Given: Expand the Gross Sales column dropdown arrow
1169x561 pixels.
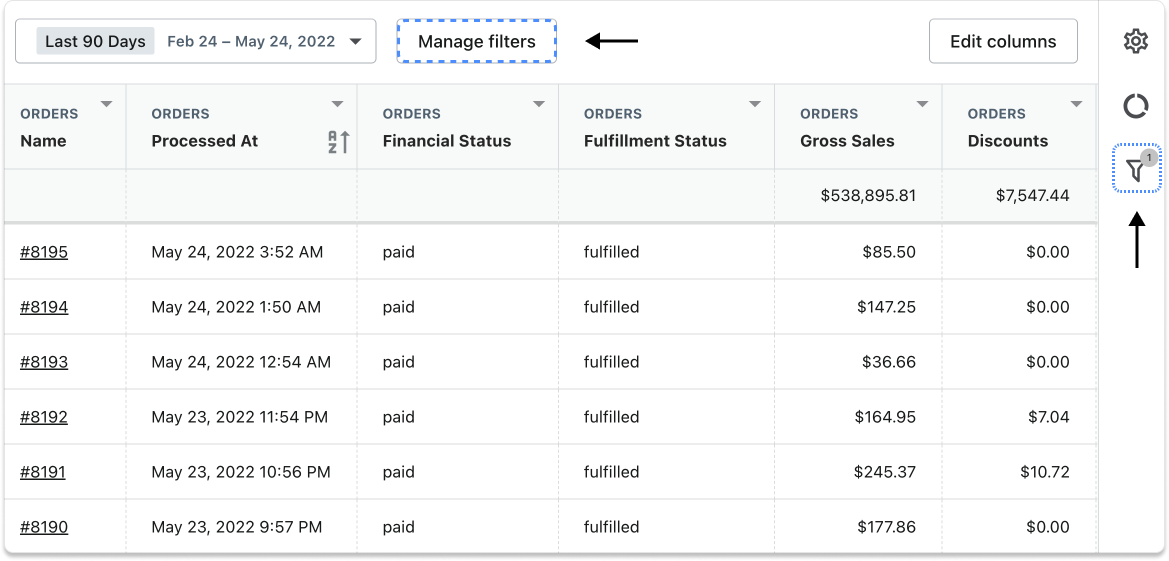Looking at the screenshot, I should (x=922, y=104).
